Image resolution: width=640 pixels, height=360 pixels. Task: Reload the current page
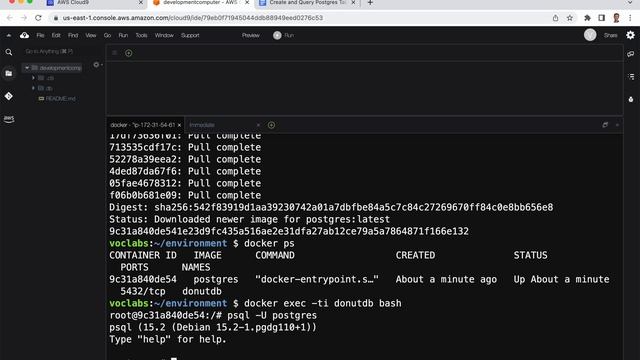pyautogui.click(x=38, y=18)
